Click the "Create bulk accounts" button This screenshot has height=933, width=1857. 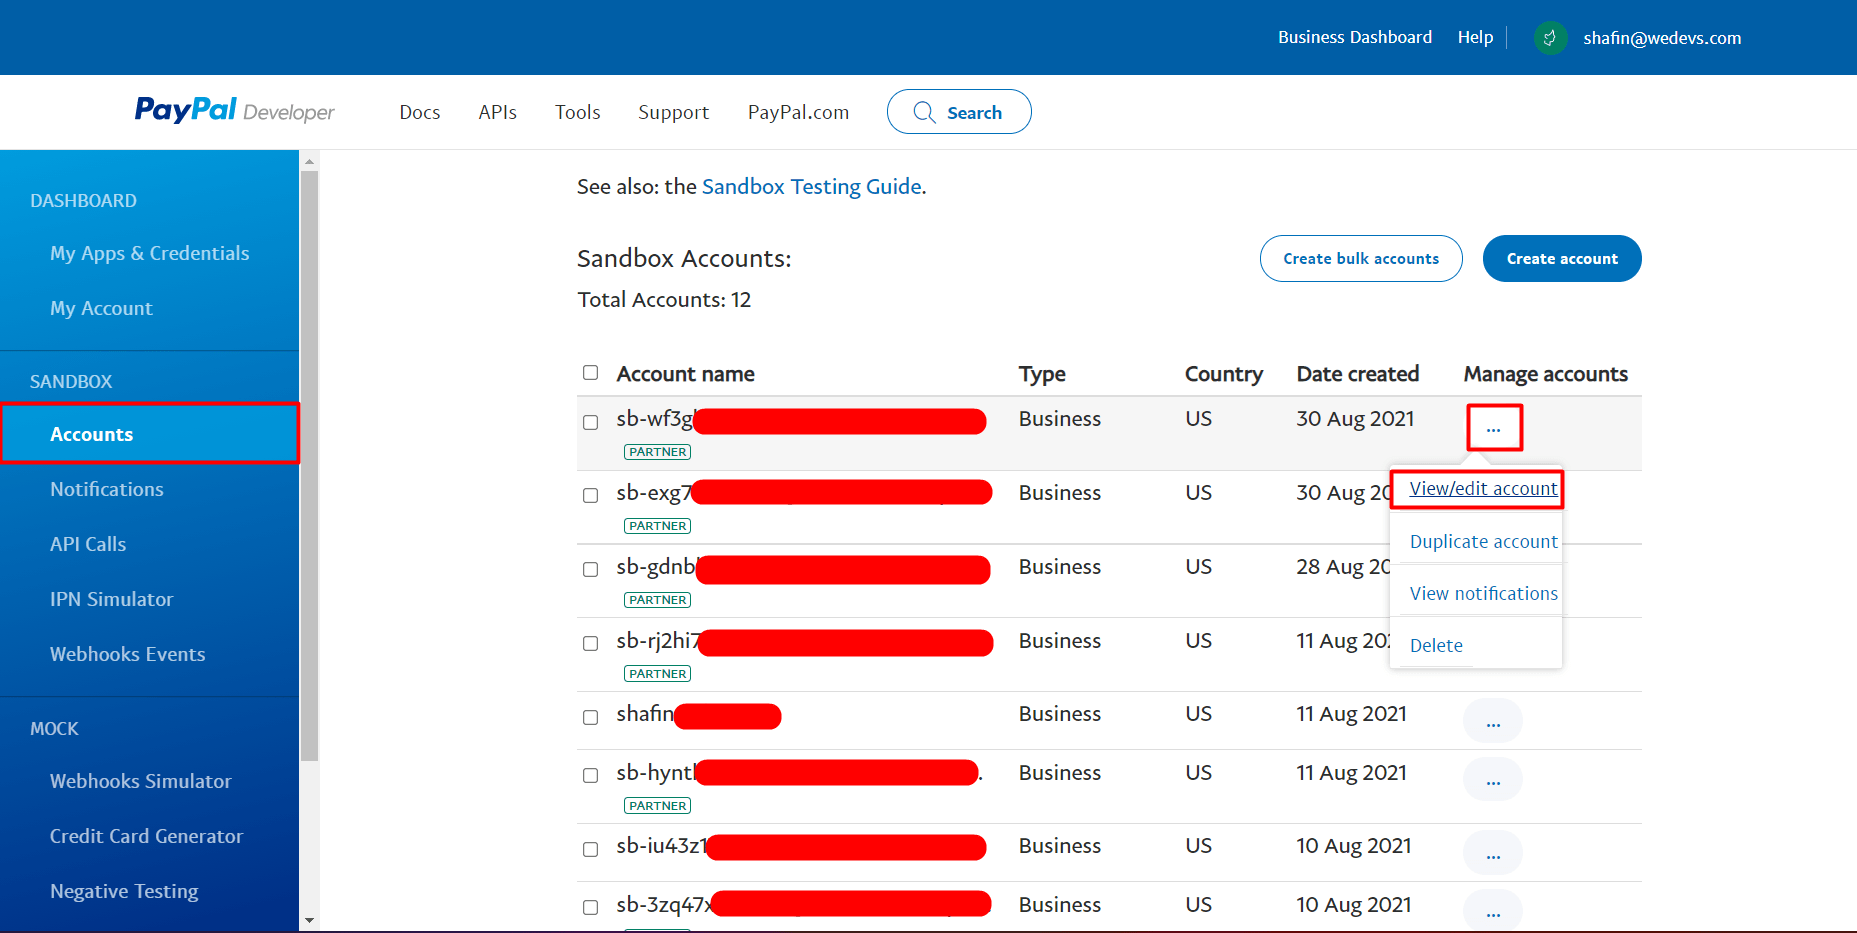click(1360, 258)
